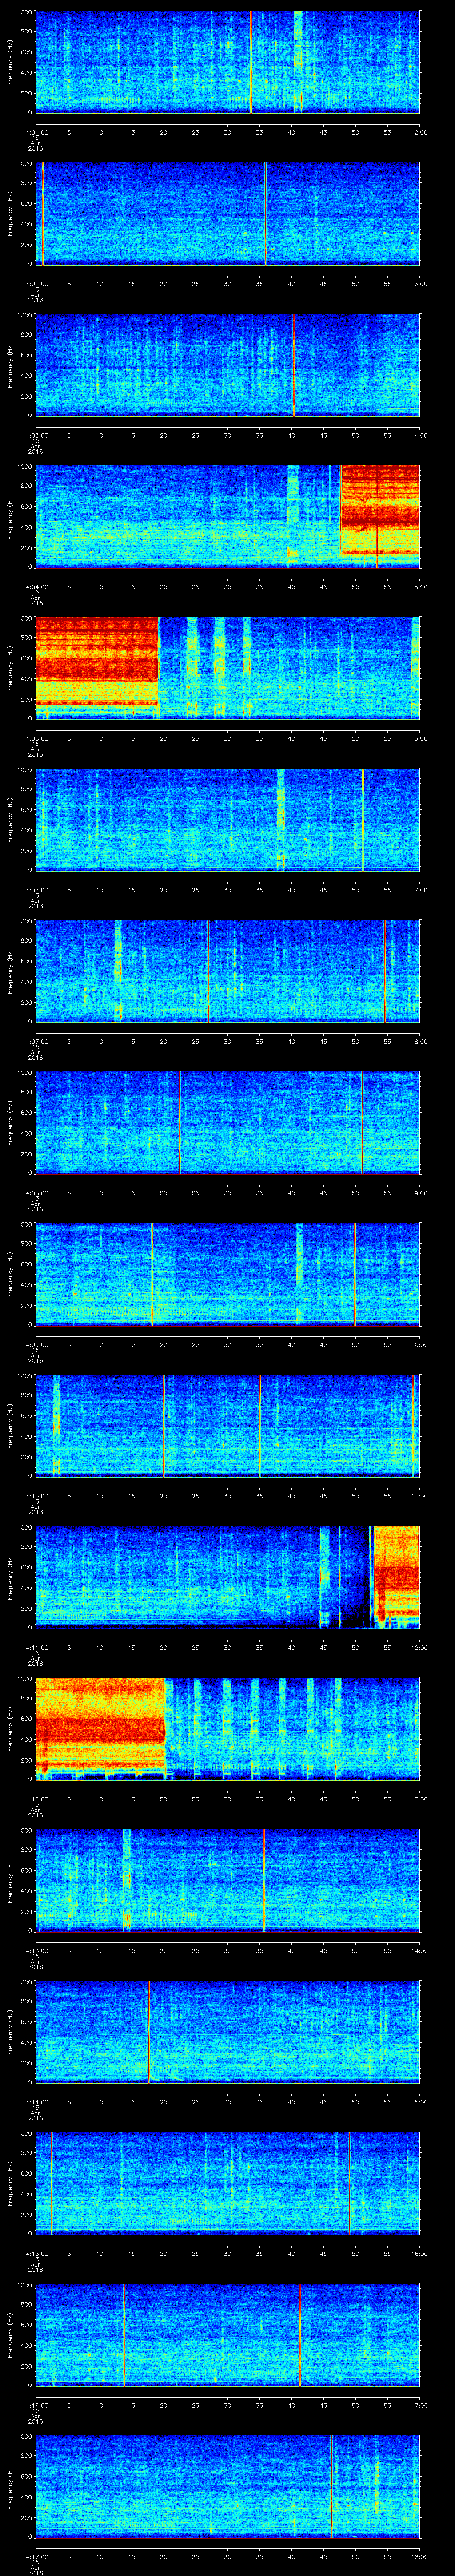
Task: Select the spectrogram for minute 4:15:00
Action: coord(227,2182)
